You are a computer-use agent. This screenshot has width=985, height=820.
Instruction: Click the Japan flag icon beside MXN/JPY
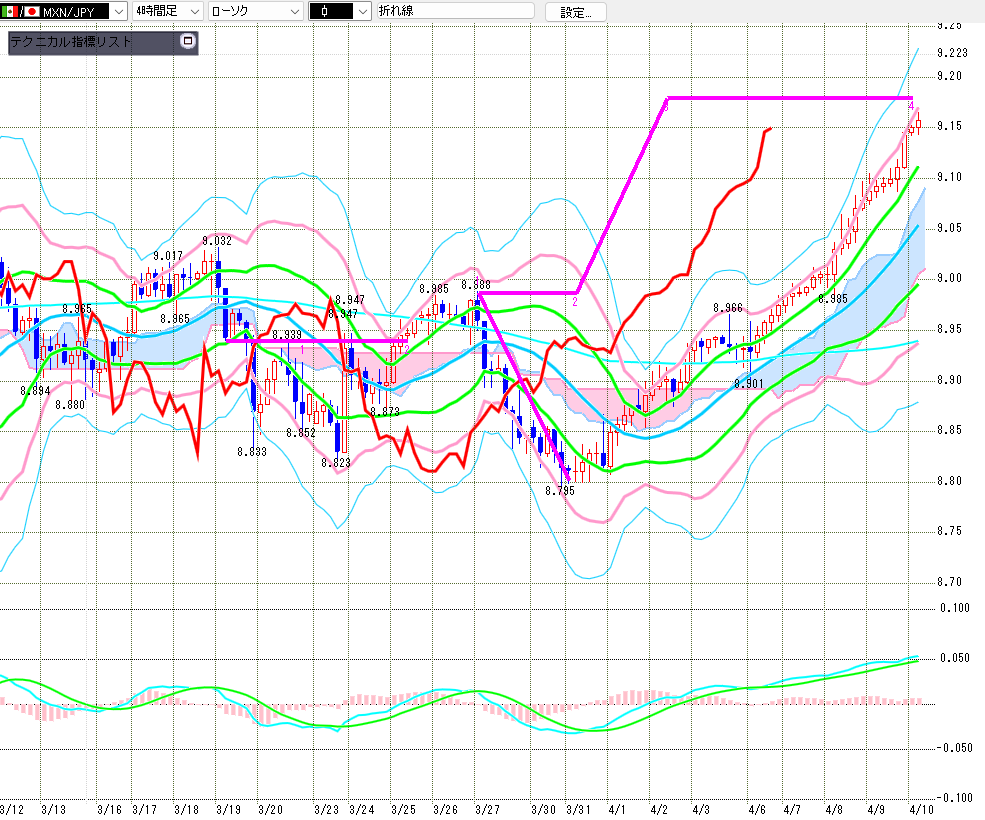point(31,12)
